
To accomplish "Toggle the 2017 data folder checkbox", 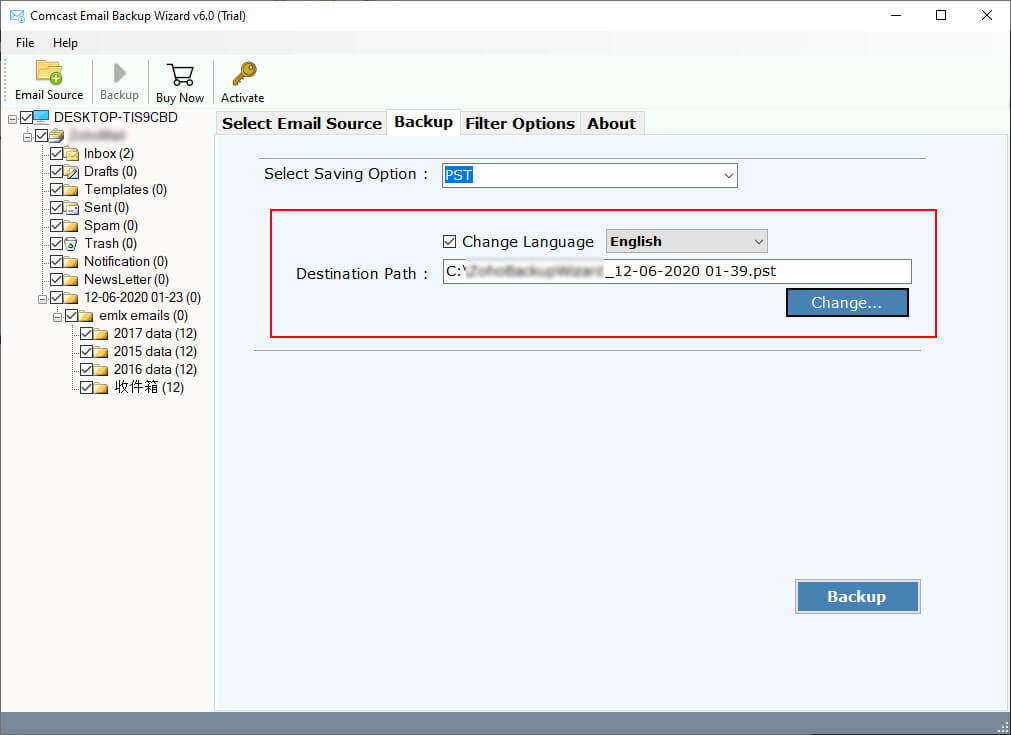I will click(x=87, y=334).
